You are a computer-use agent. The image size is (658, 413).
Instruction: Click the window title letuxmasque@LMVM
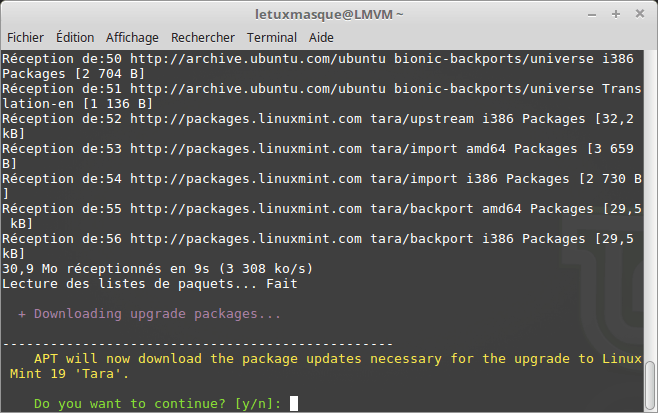click(x=329, y=13)
